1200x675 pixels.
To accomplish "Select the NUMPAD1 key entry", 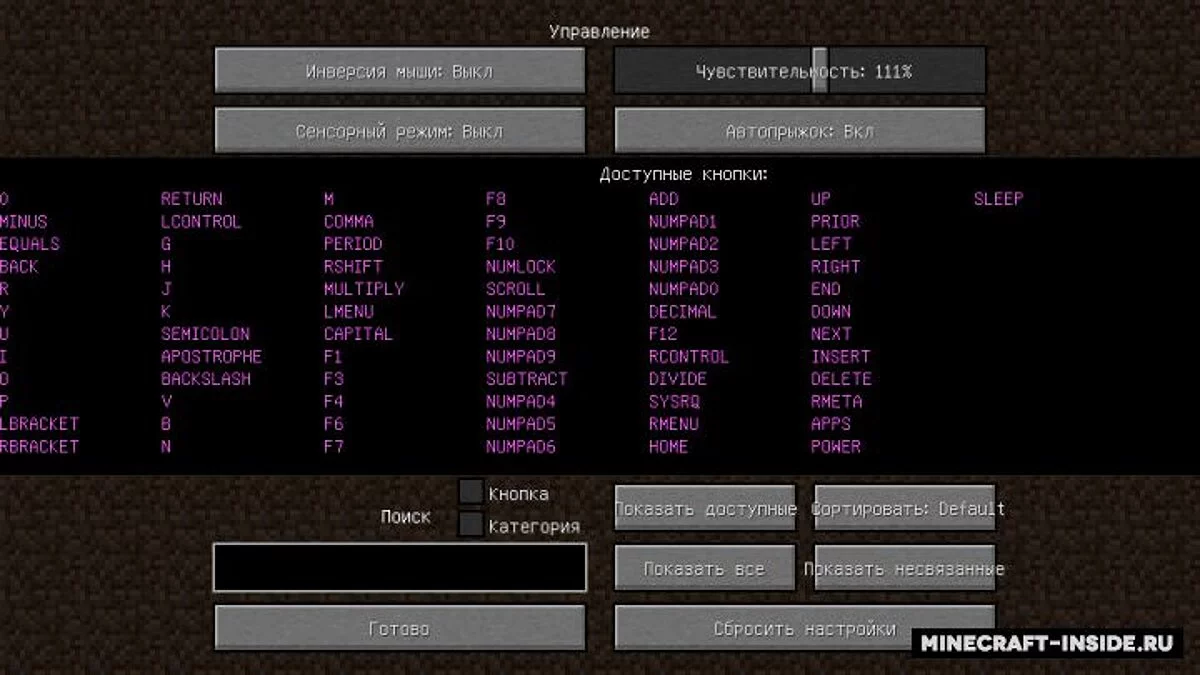I will coord(683,222).
